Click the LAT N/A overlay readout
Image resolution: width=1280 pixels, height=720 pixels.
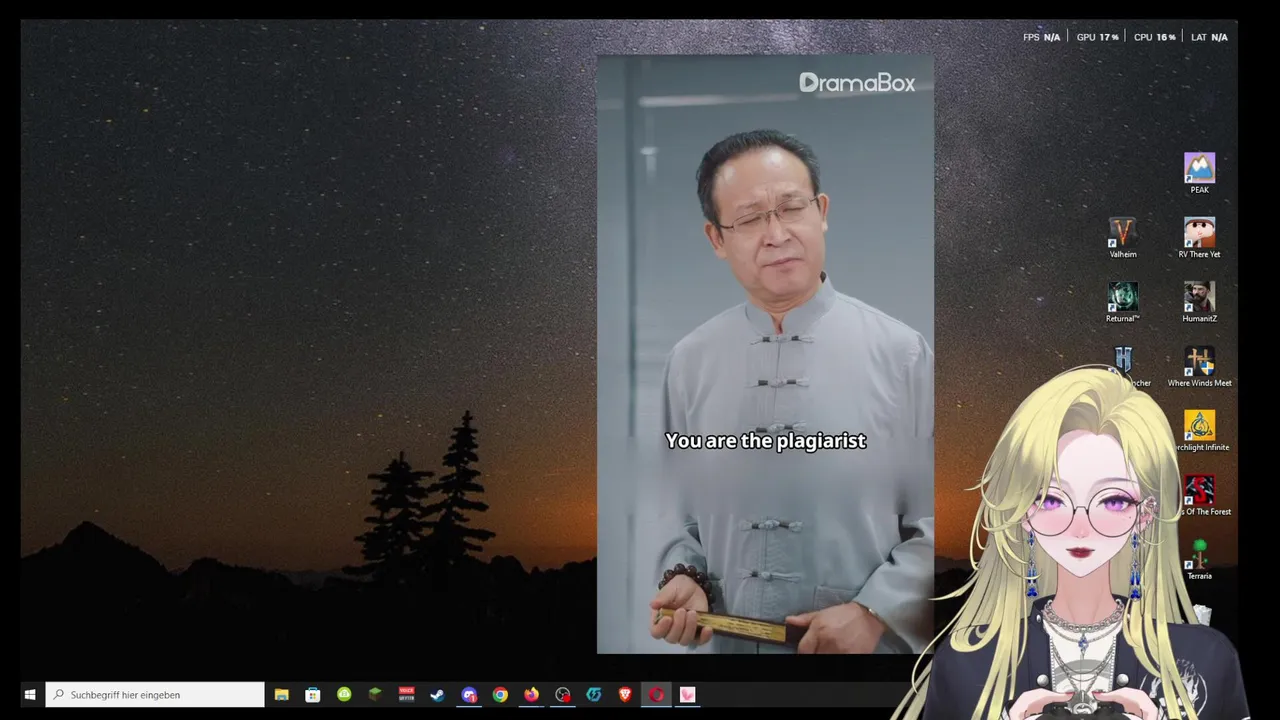[1209, 37]
